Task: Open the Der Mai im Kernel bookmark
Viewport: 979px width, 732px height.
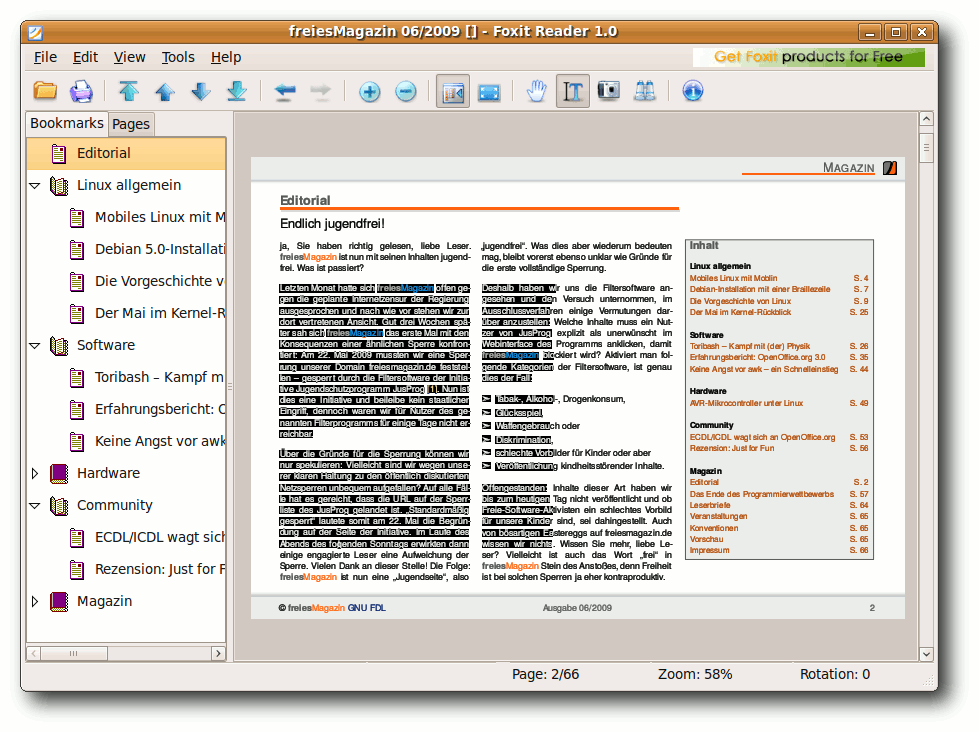Action: tap(160, 313)
